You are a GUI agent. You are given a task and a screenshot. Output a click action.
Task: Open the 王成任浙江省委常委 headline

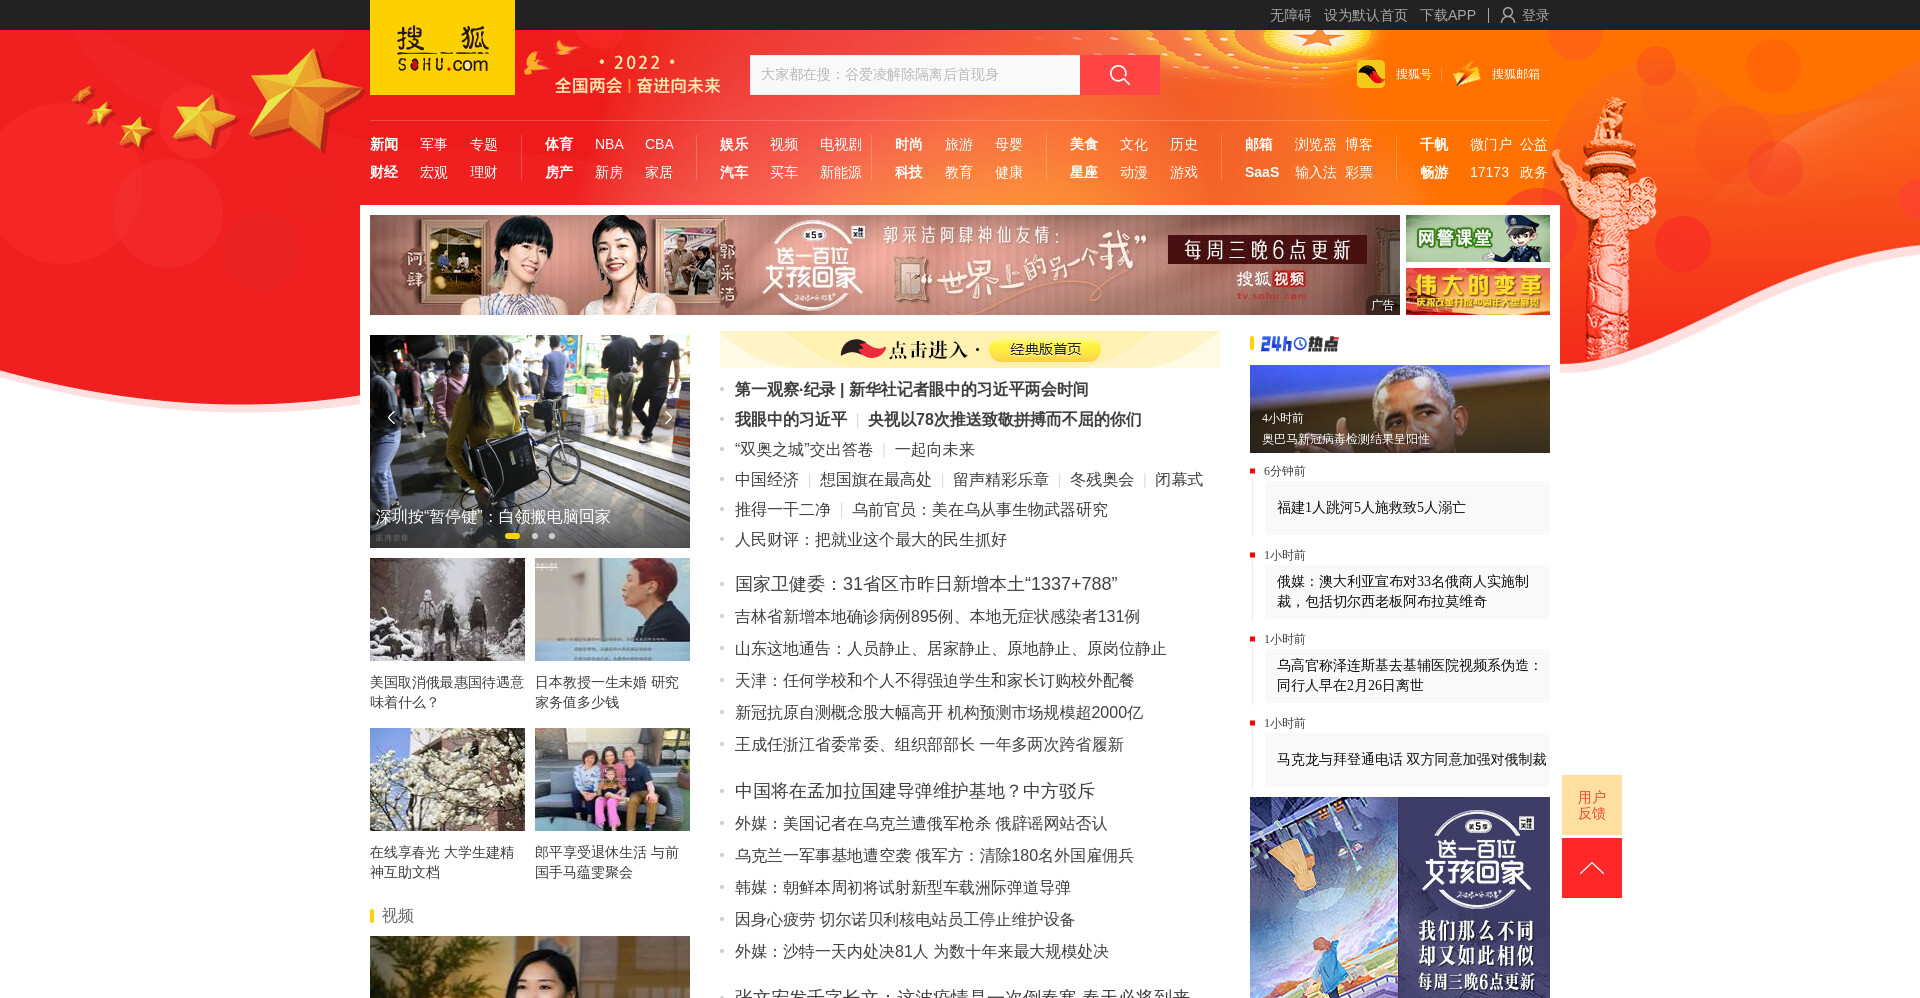(x=929, y=745)
